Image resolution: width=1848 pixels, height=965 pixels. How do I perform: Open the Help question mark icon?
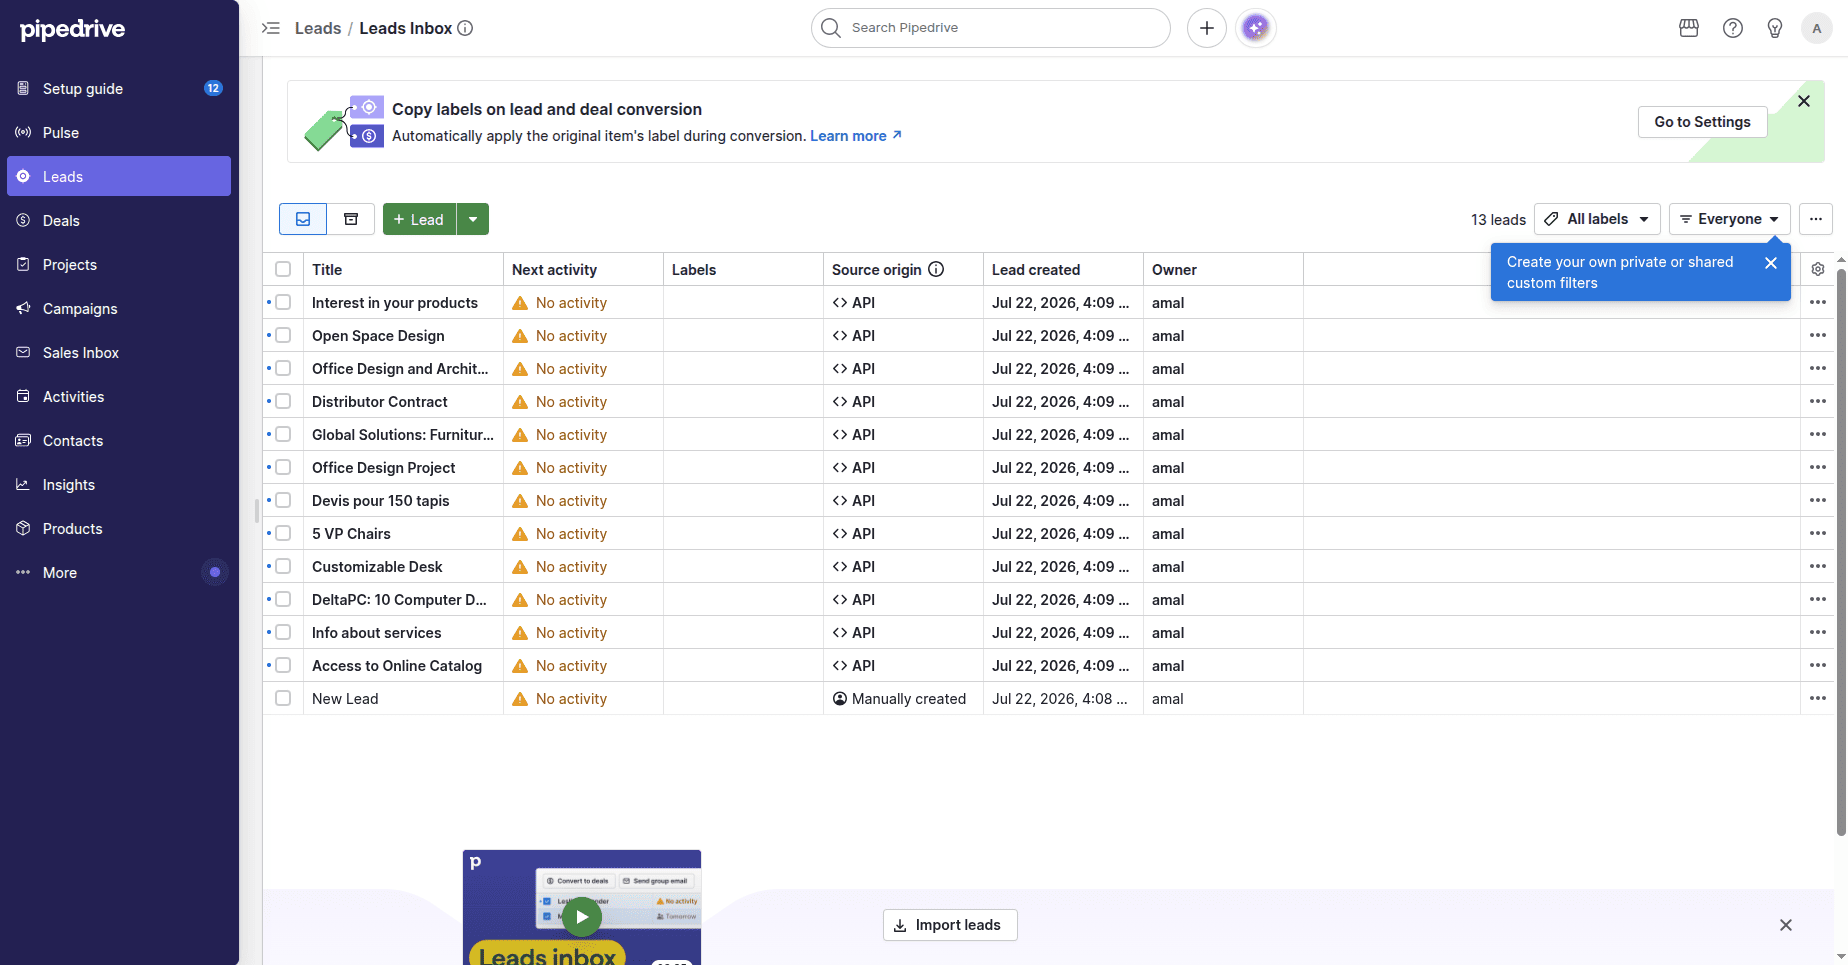(x=1733, y=28)
